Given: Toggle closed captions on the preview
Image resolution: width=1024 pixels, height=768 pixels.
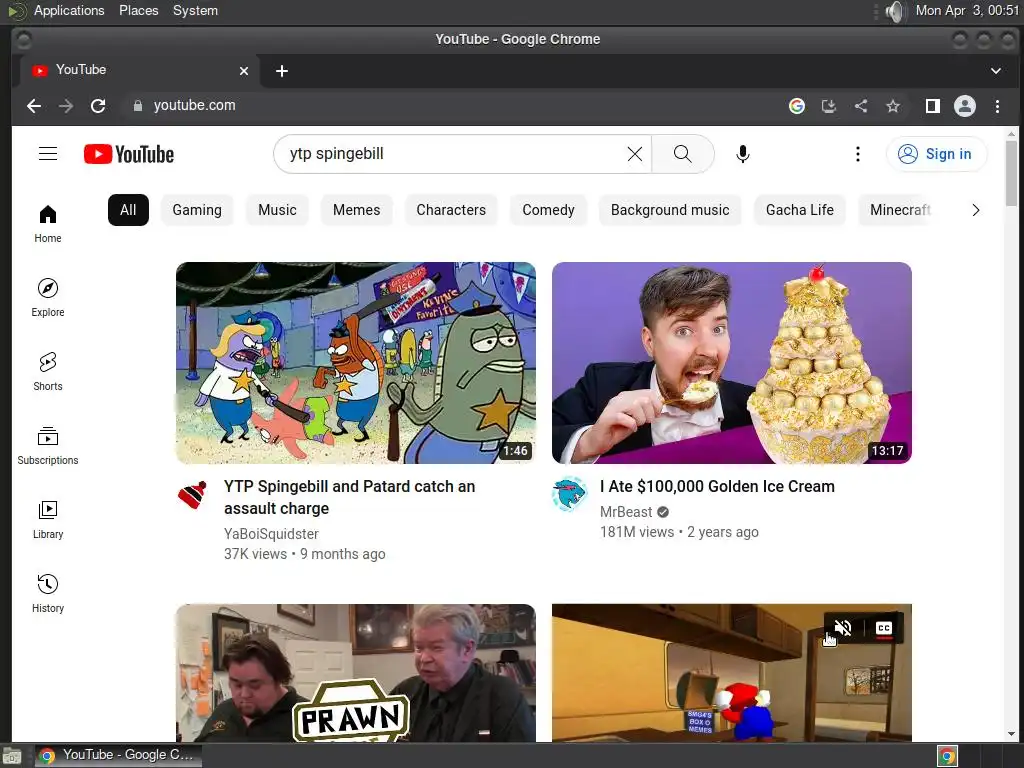Looking at the screenshot, I should click(884, 628).
